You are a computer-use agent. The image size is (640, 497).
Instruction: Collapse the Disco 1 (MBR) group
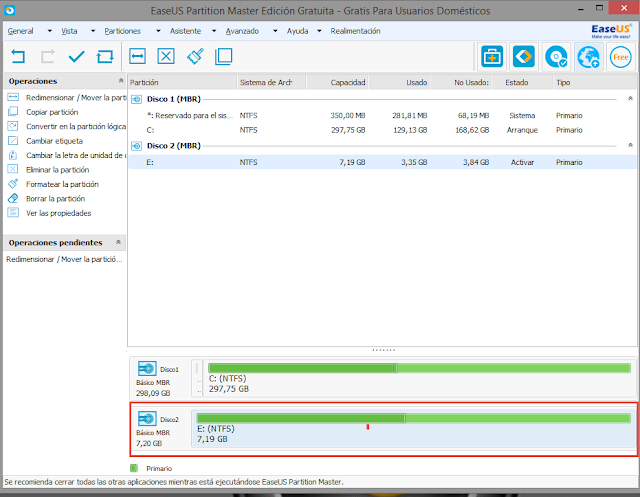[x=630, y=99]
